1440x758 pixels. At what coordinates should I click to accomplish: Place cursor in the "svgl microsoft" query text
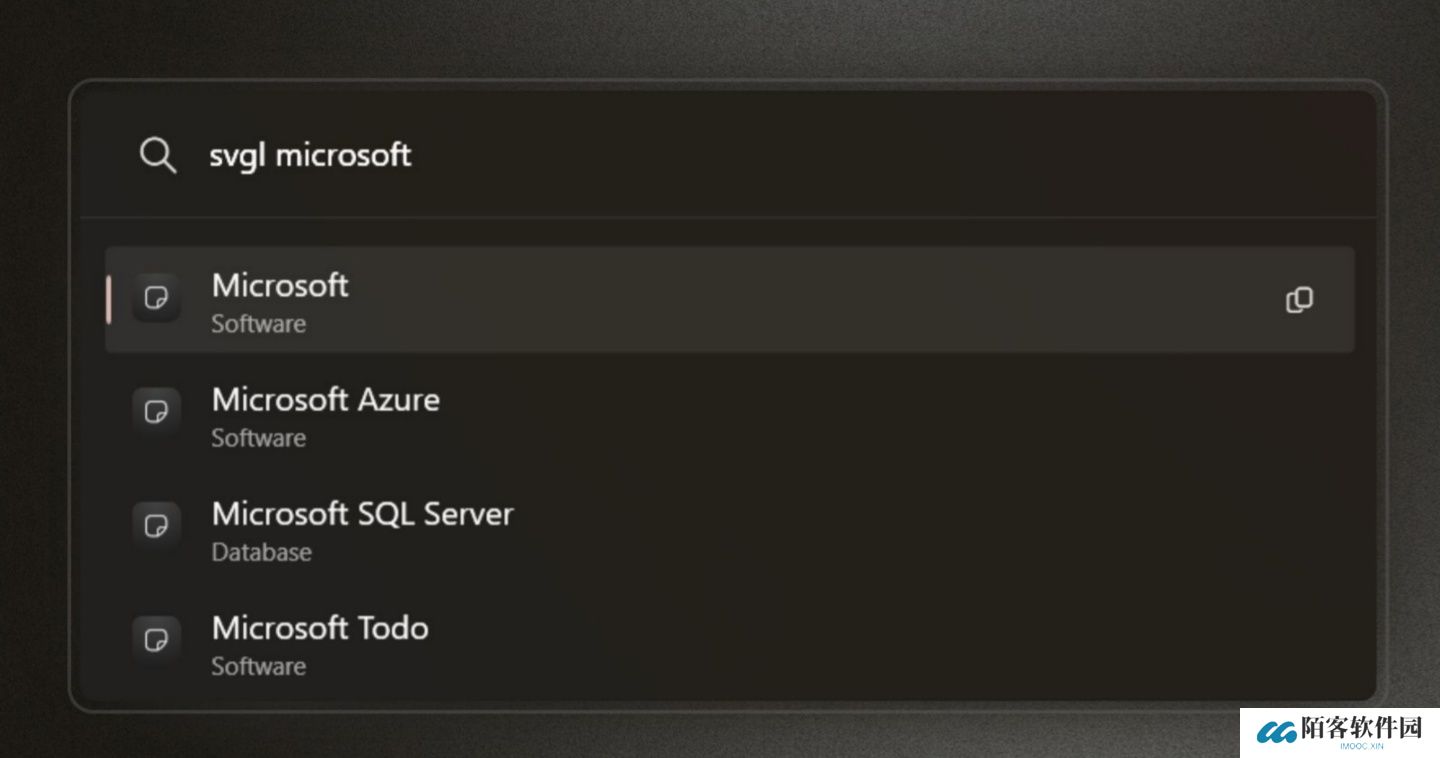(310, 155)
